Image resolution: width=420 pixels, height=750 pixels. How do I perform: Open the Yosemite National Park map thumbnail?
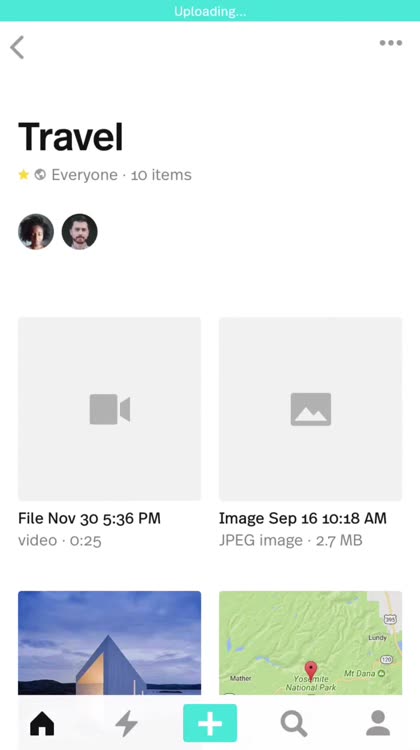310,643
